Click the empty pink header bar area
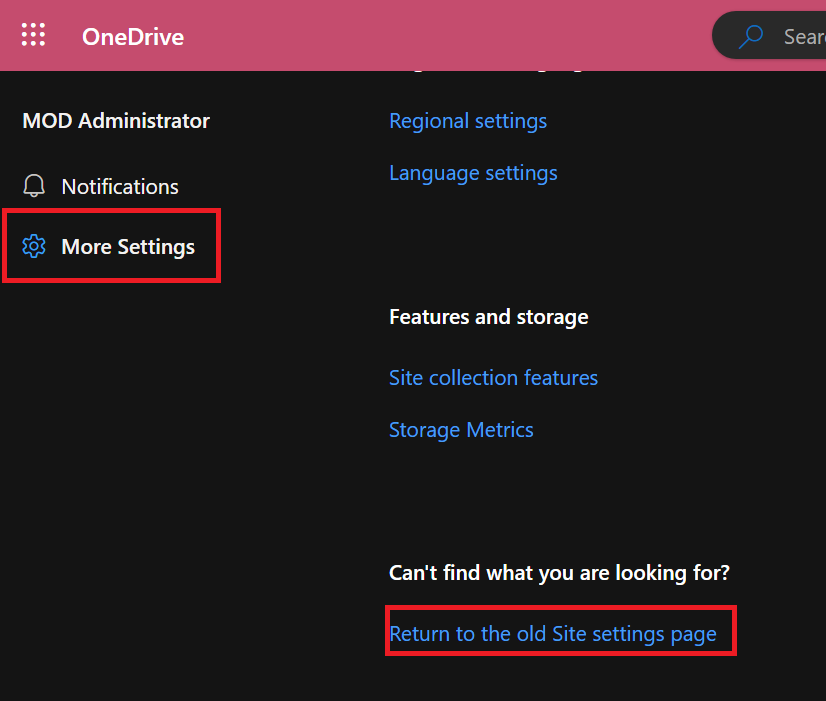The width and height of the screenshot is (826, 701). (x=450, y=35)
